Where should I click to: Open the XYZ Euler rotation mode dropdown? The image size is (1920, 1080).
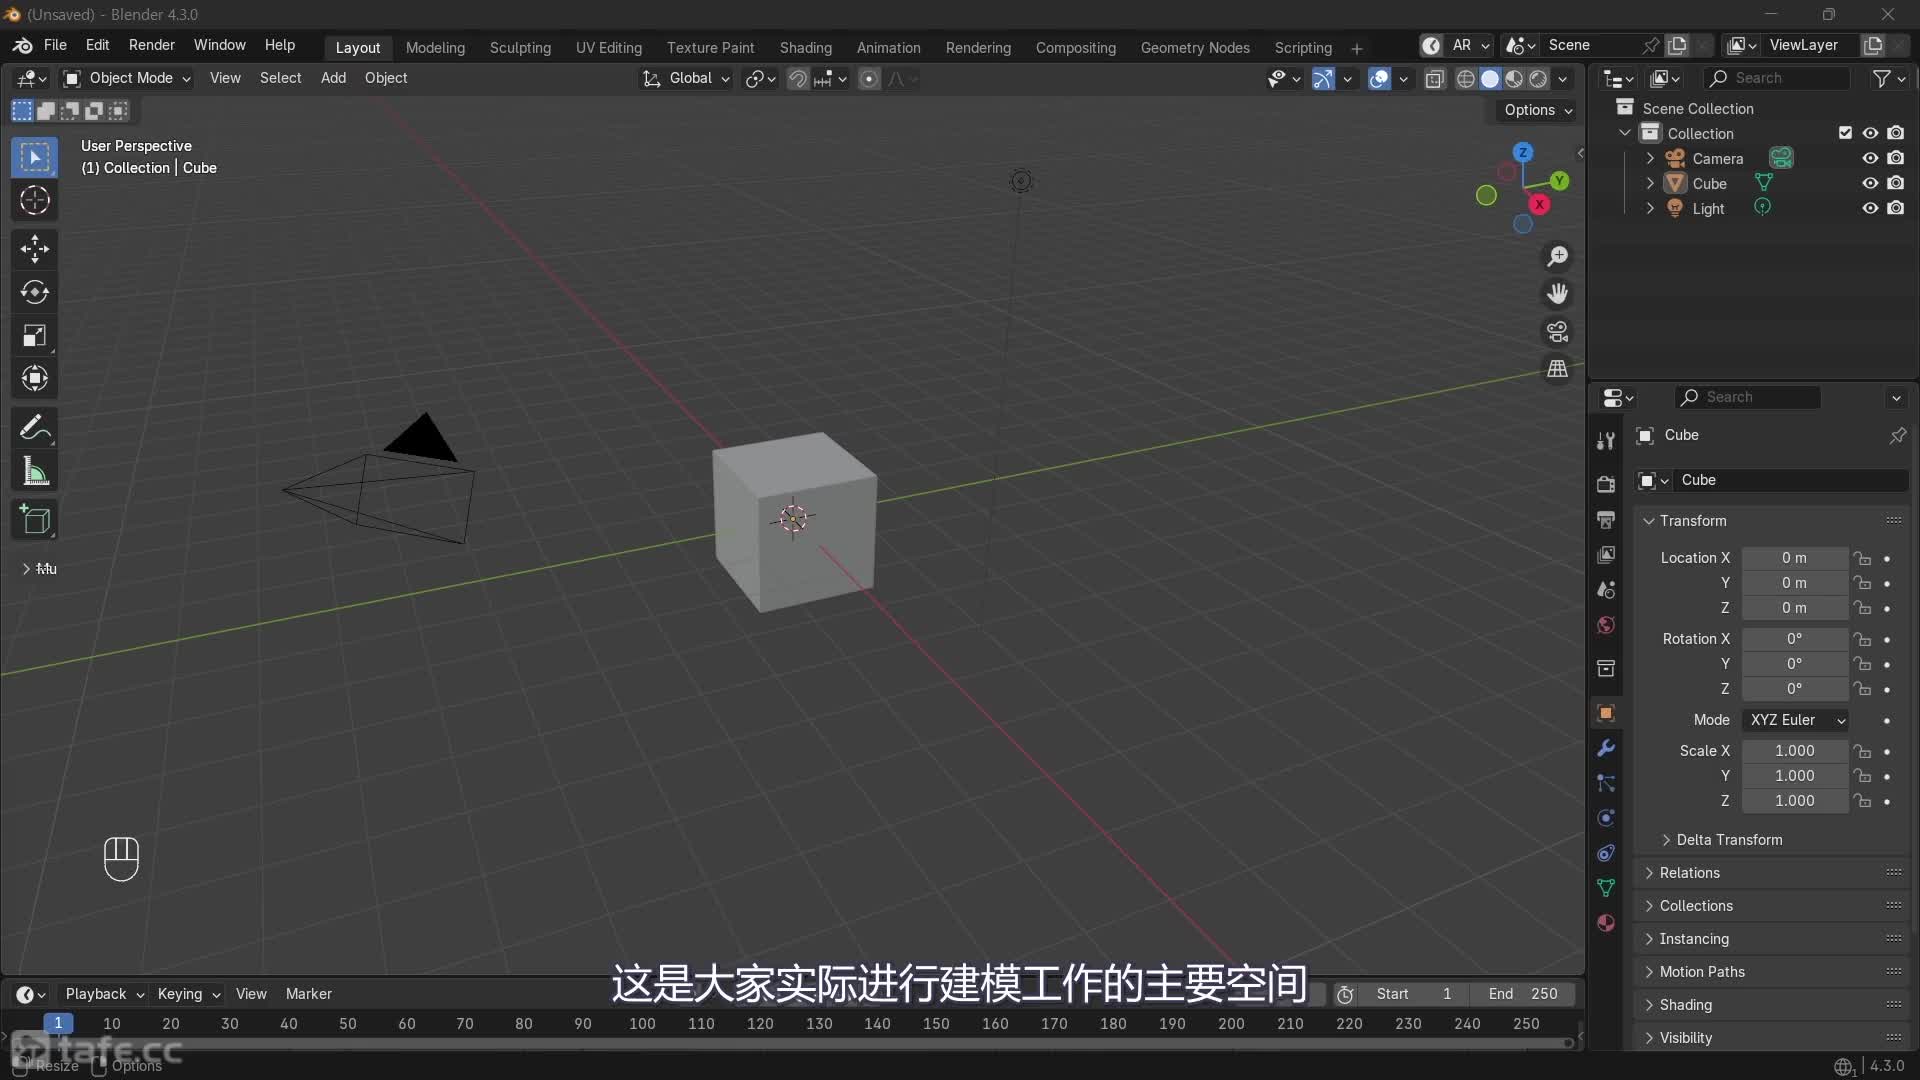click(x=1796, y=720)
